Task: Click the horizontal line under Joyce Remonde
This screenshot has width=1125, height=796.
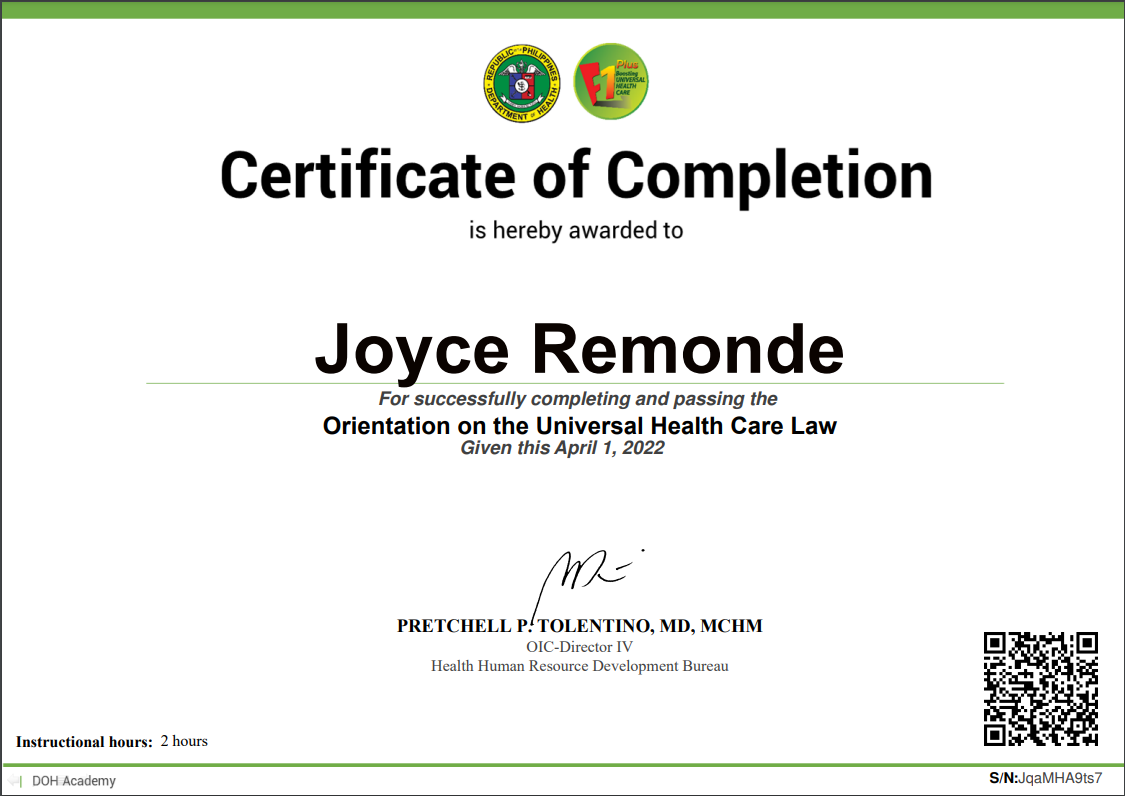Action: tap(578, 381)
